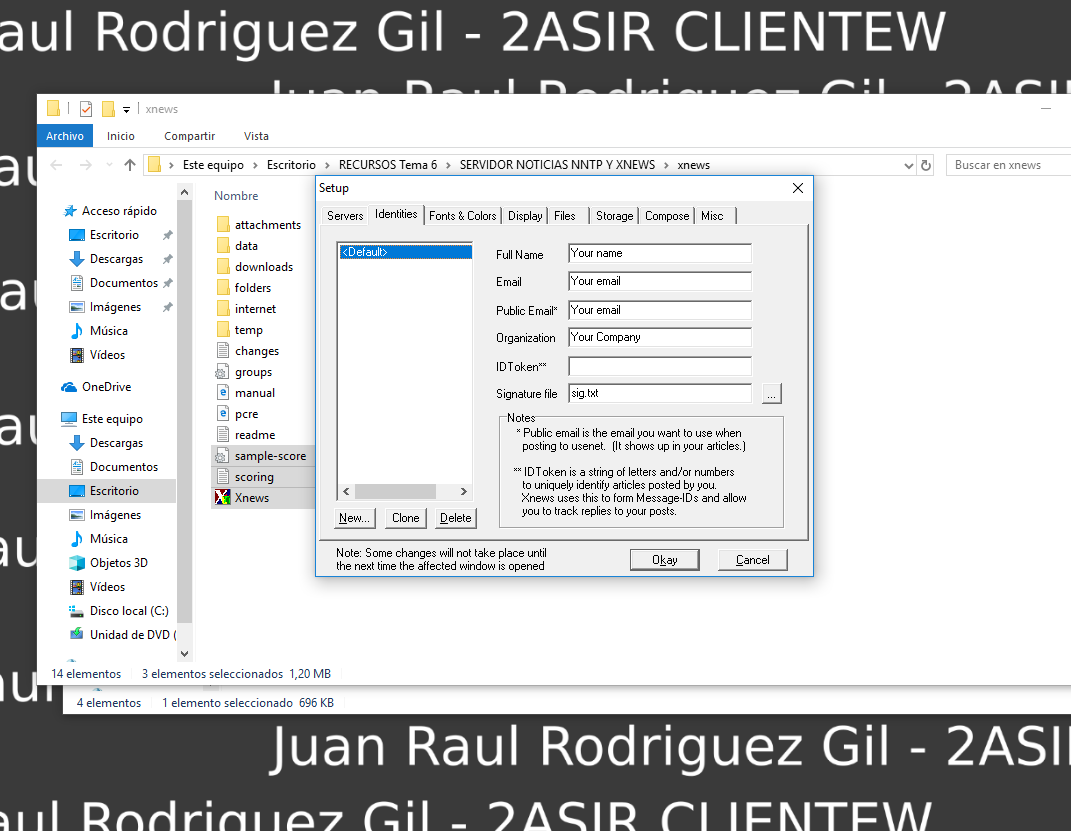Select Este equipo in navigation pane

[112, 419]
